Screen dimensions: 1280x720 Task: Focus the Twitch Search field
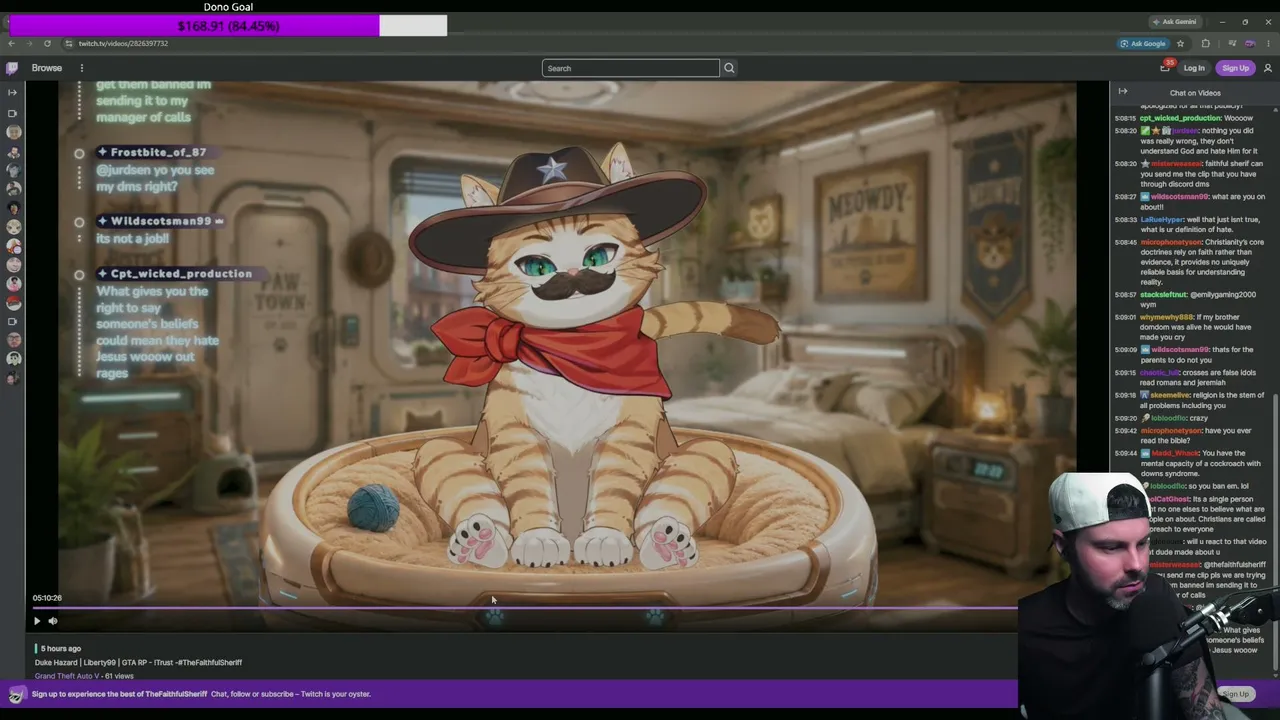pyautogui.click(x=630, y=68)
